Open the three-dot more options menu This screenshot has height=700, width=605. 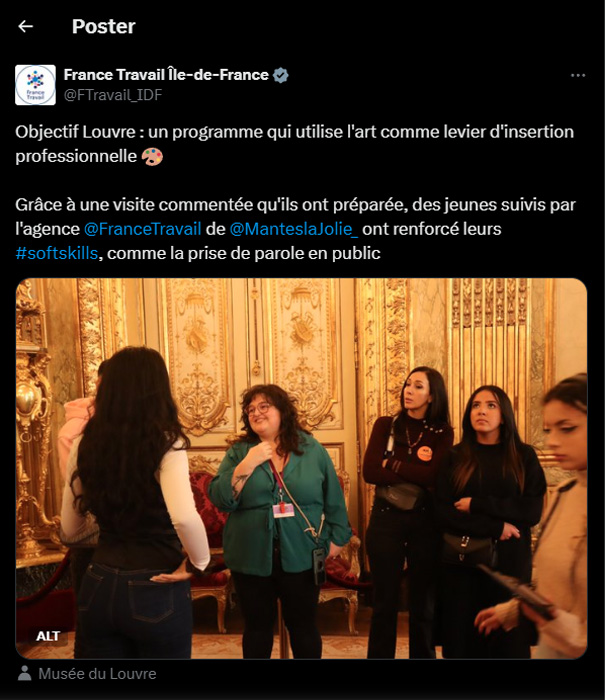click(x=578, y=75)
